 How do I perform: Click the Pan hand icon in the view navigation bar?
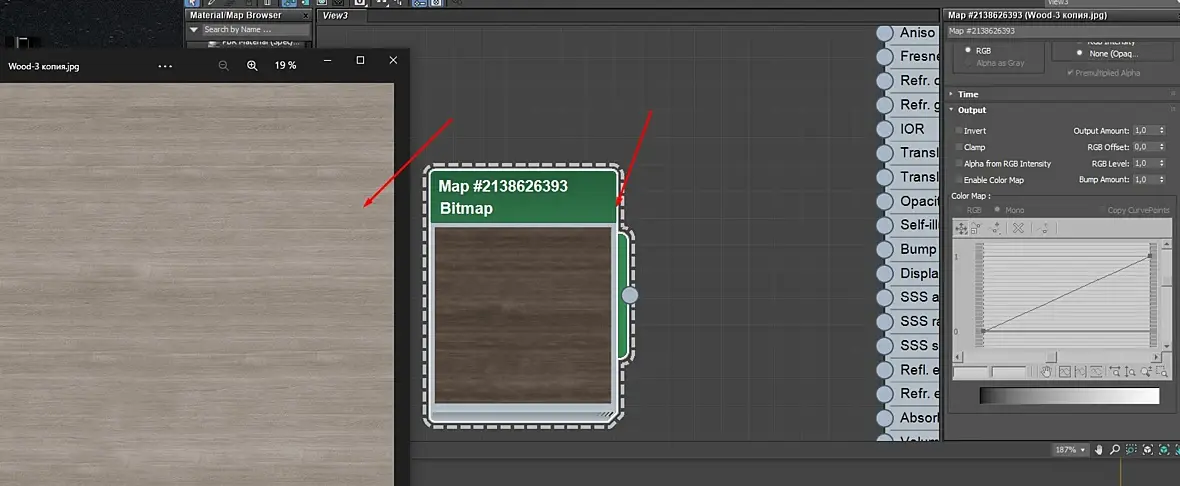coord(1098,450)
